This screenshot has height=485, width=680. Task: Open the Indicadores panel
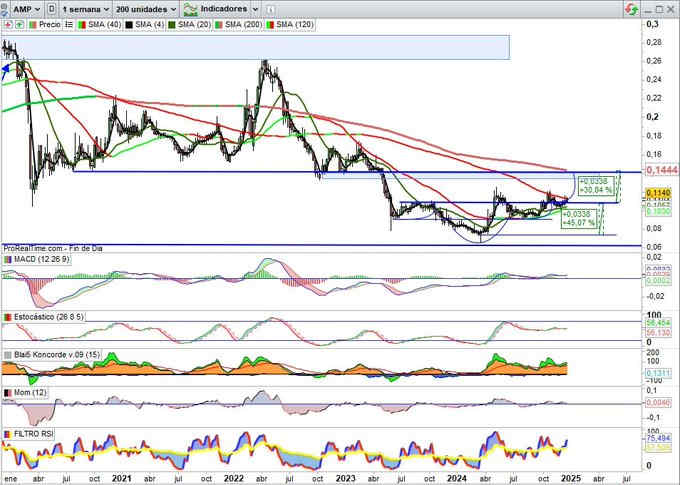pos(223,9)
